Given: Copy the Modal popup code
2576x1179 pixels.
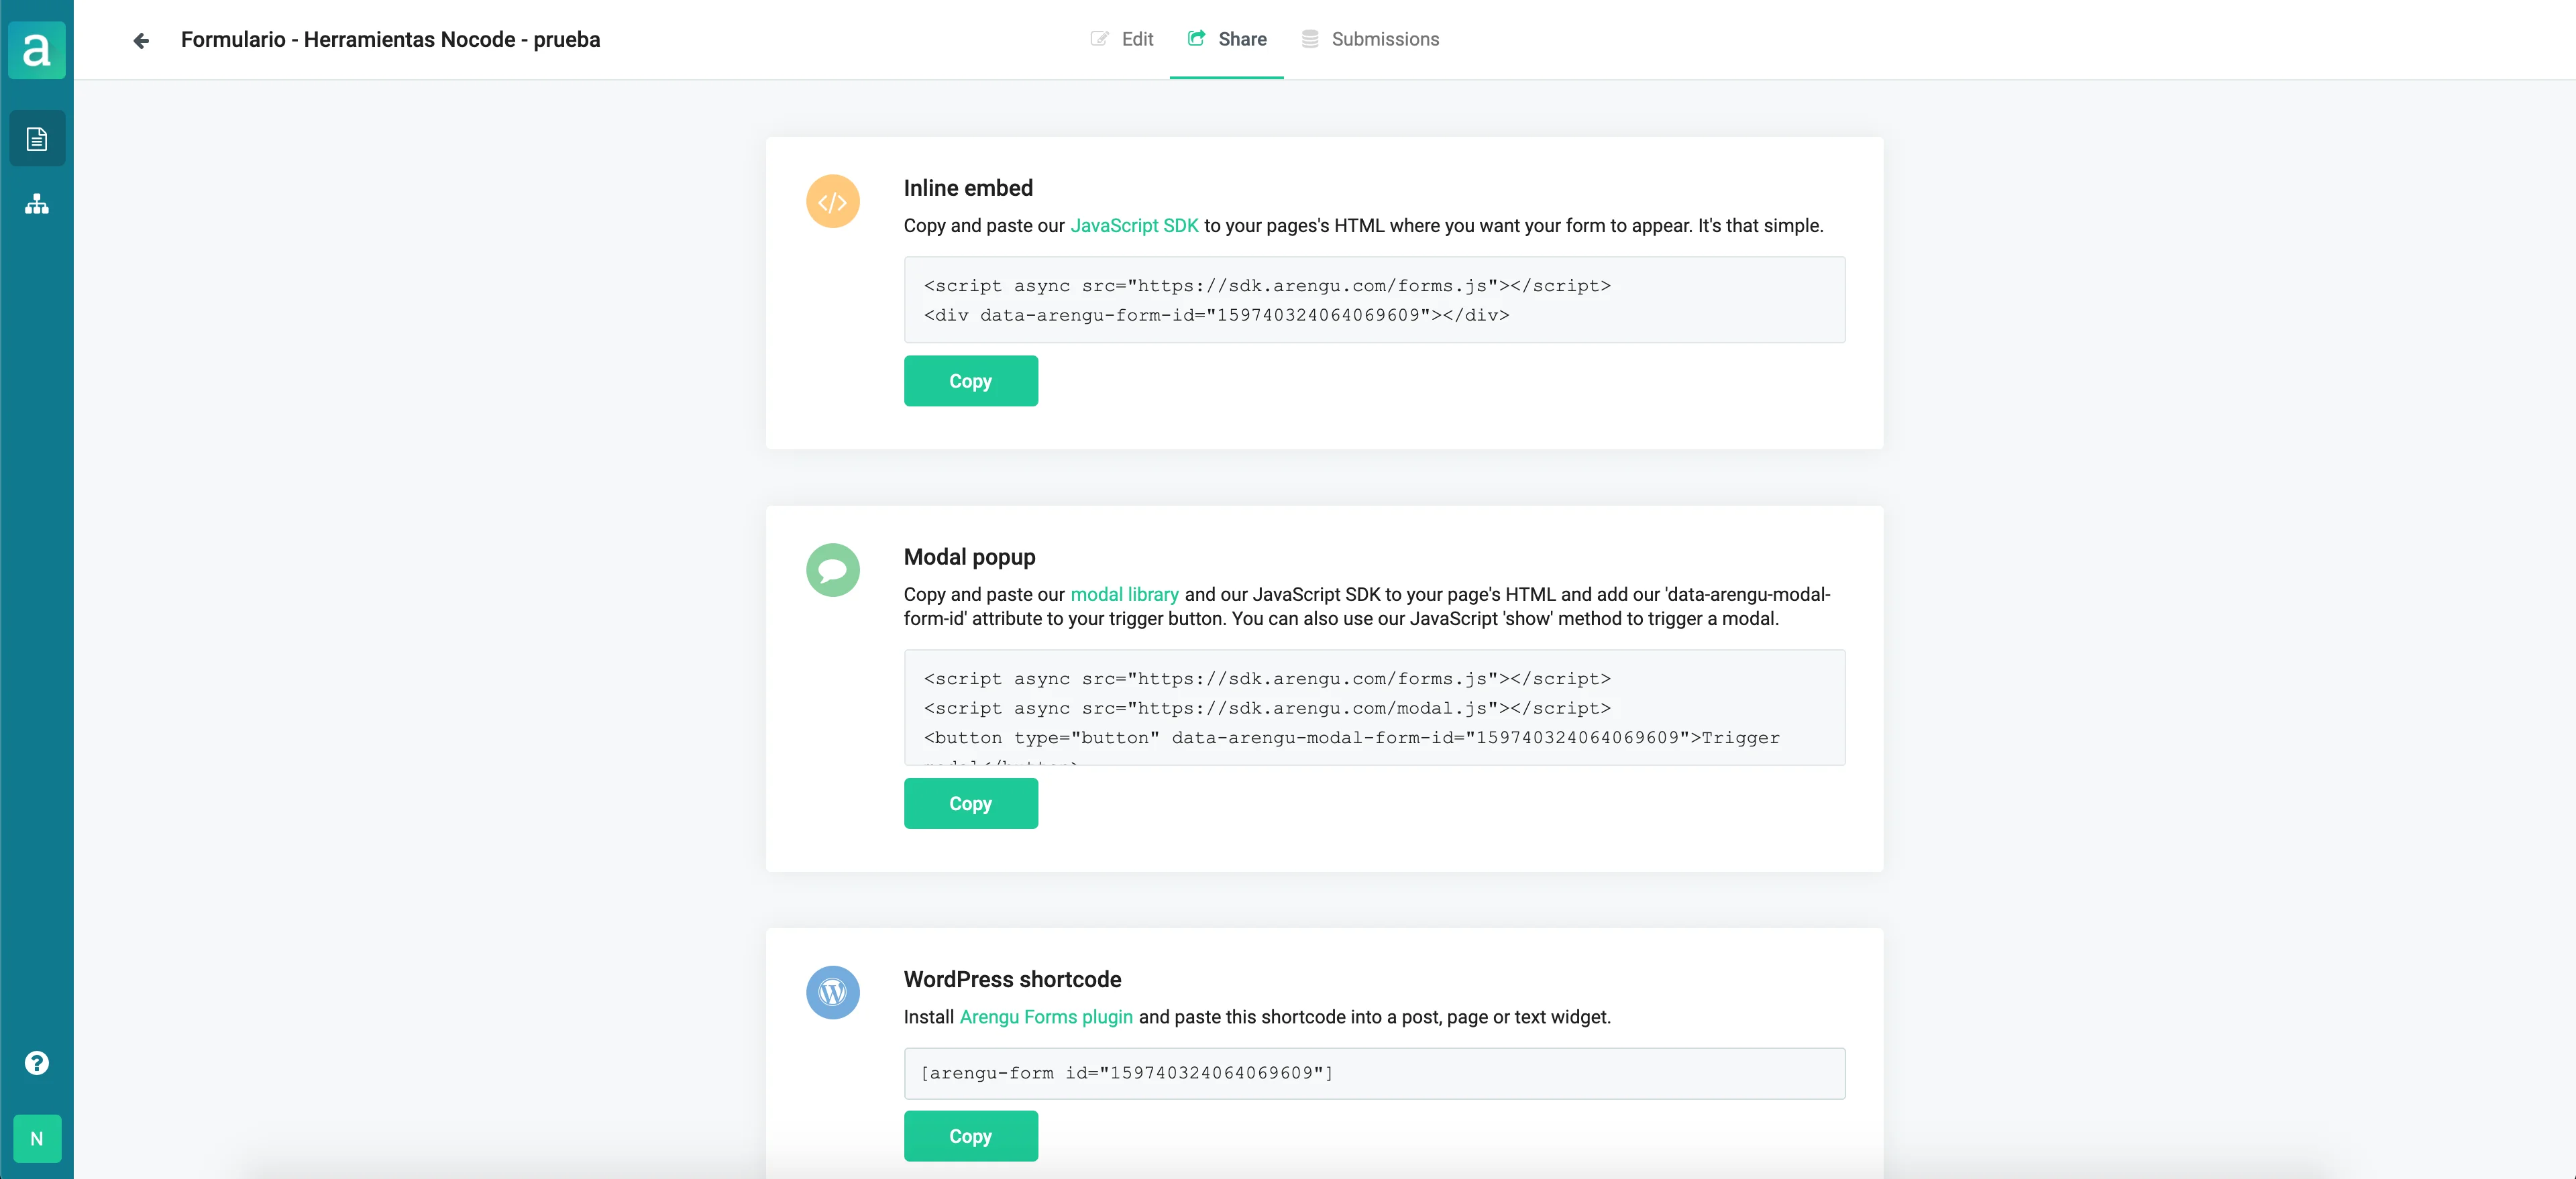Looking at the screenshot, I should click(x=970, y=803).
